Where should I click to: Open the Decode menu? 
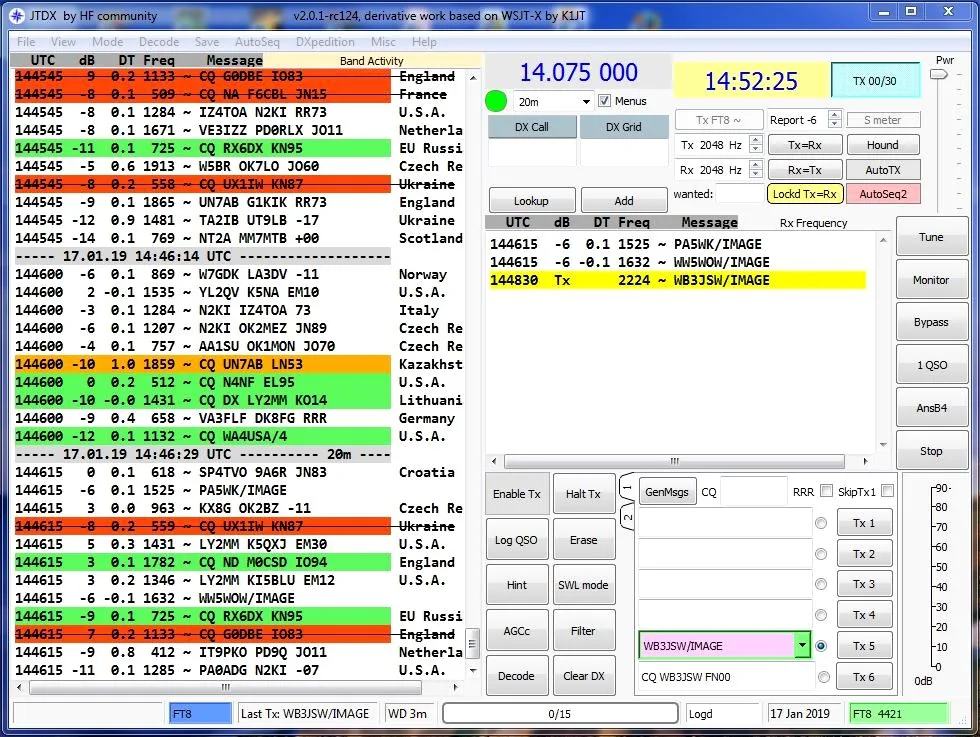[159, 42]
